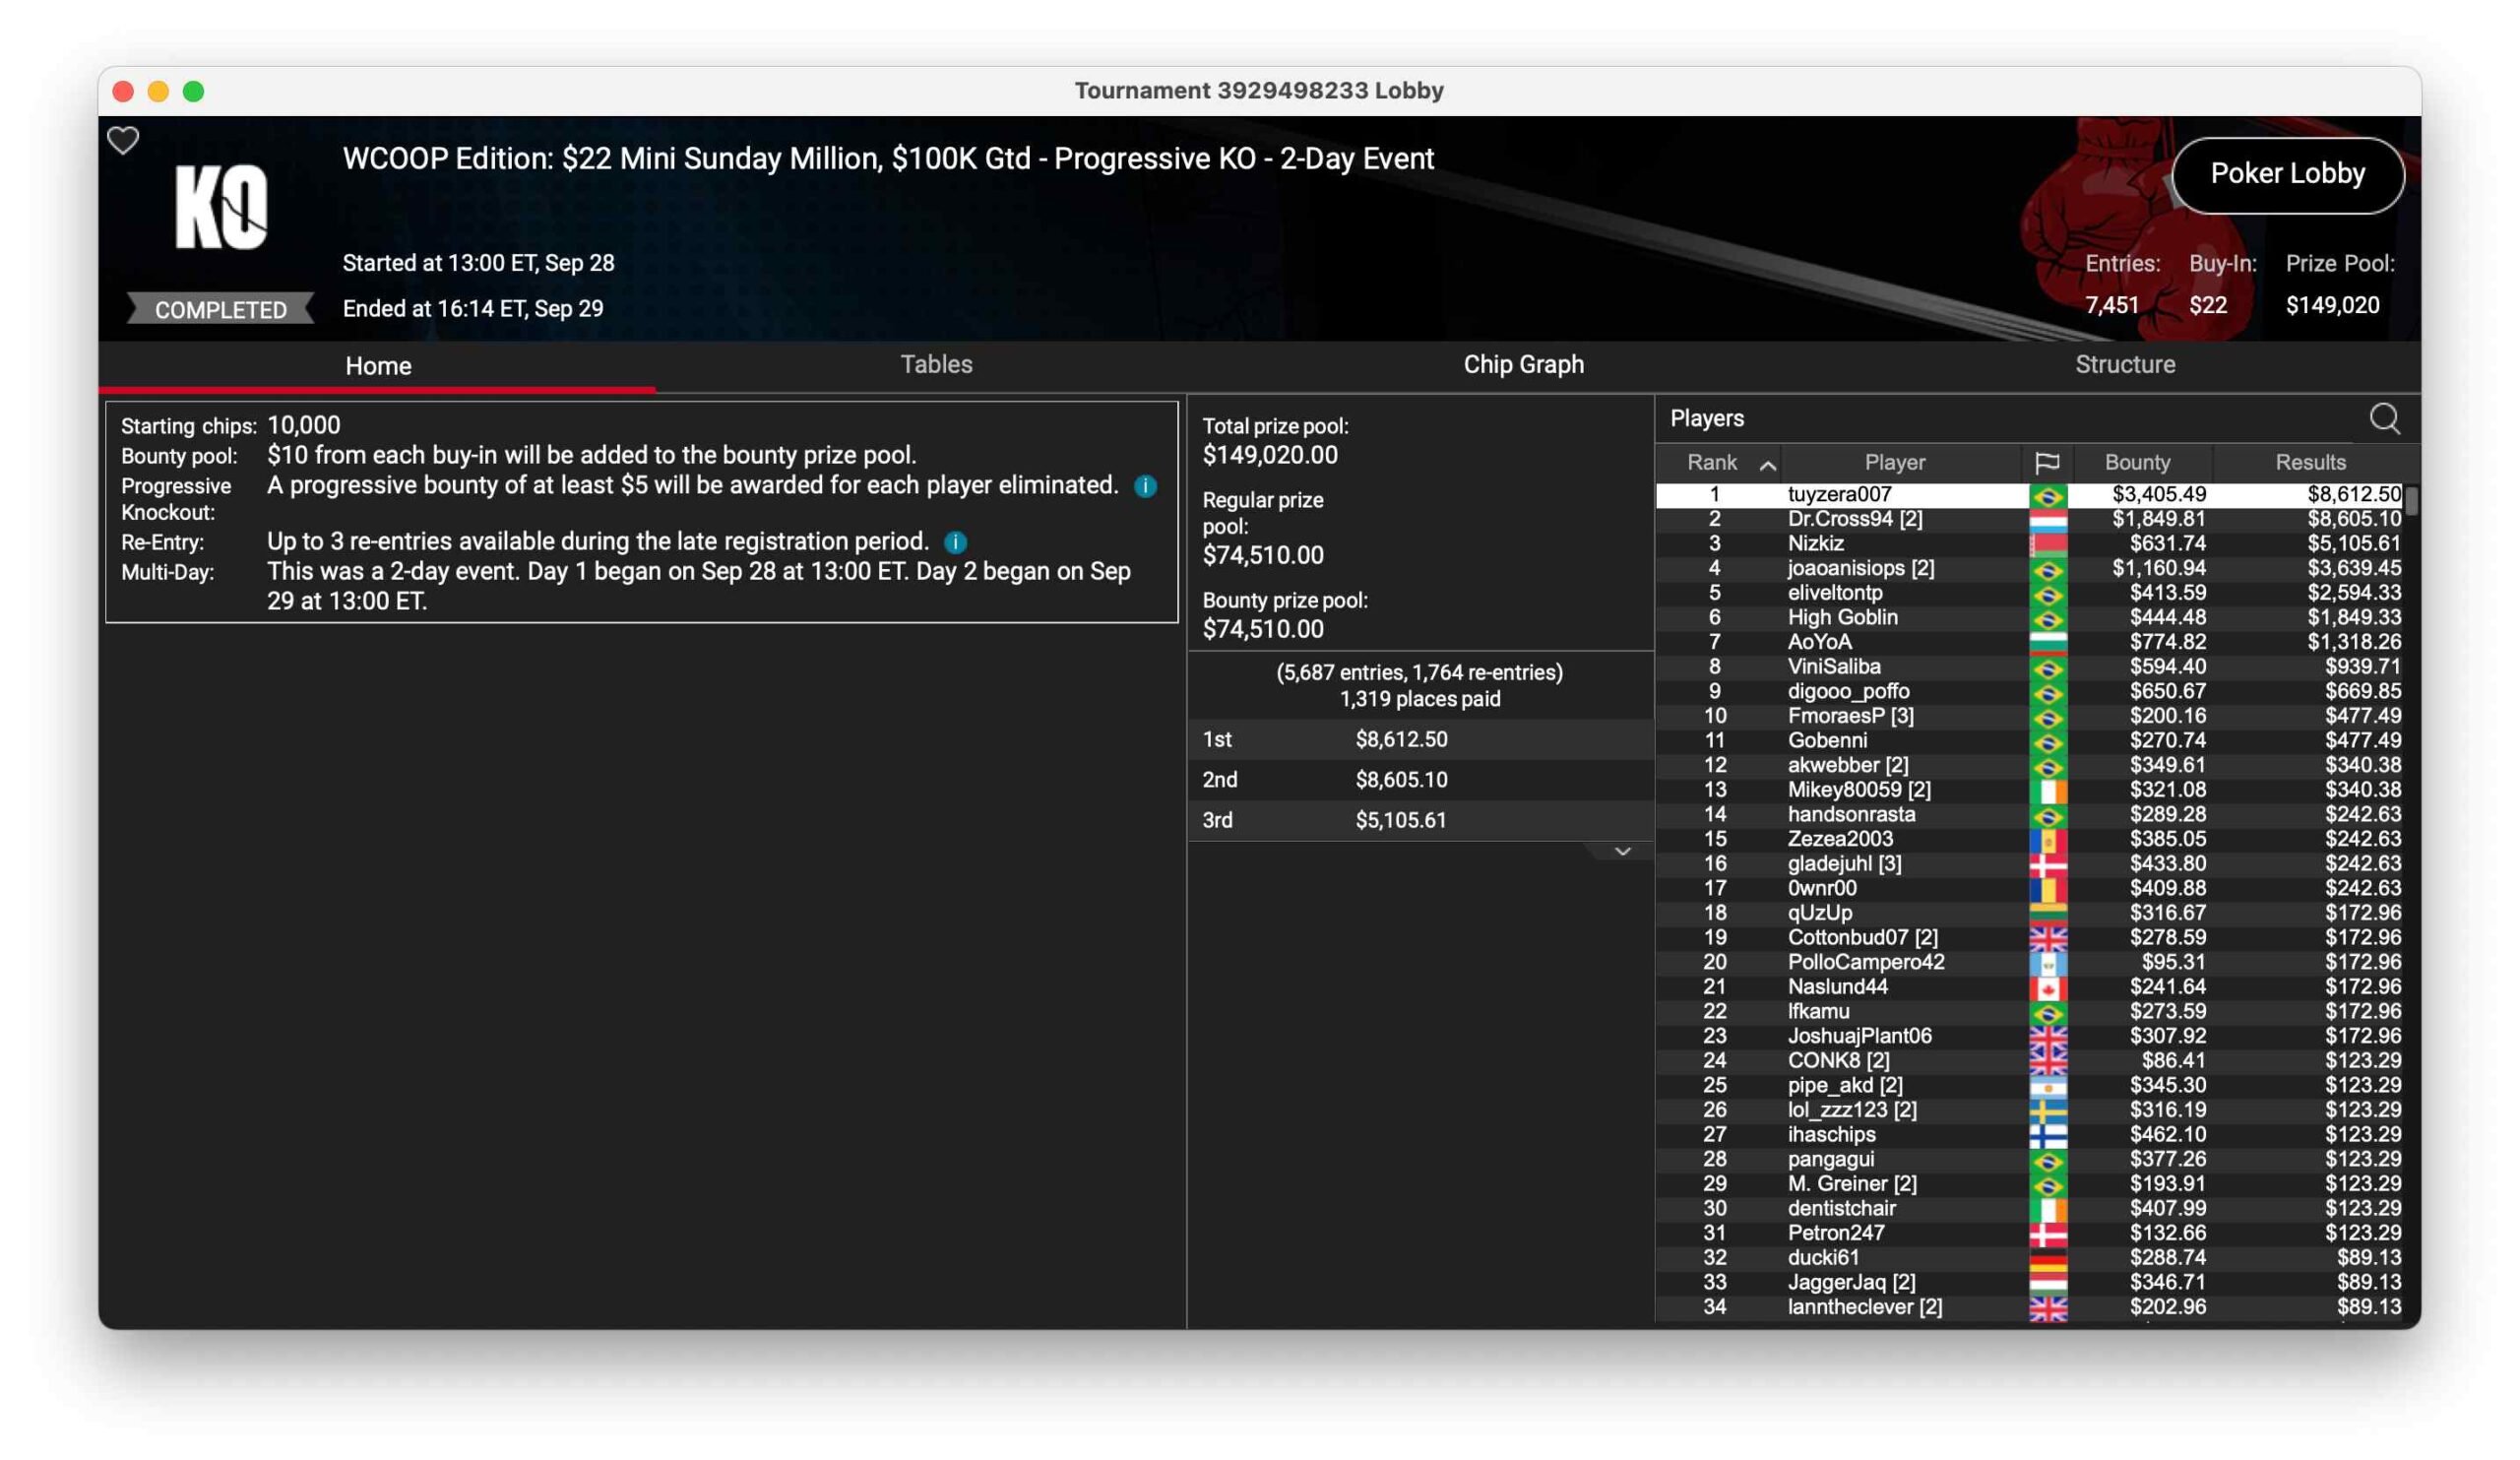Switch to the Tables tab
Viewport: 2520px width, 1460px height.
936,364
